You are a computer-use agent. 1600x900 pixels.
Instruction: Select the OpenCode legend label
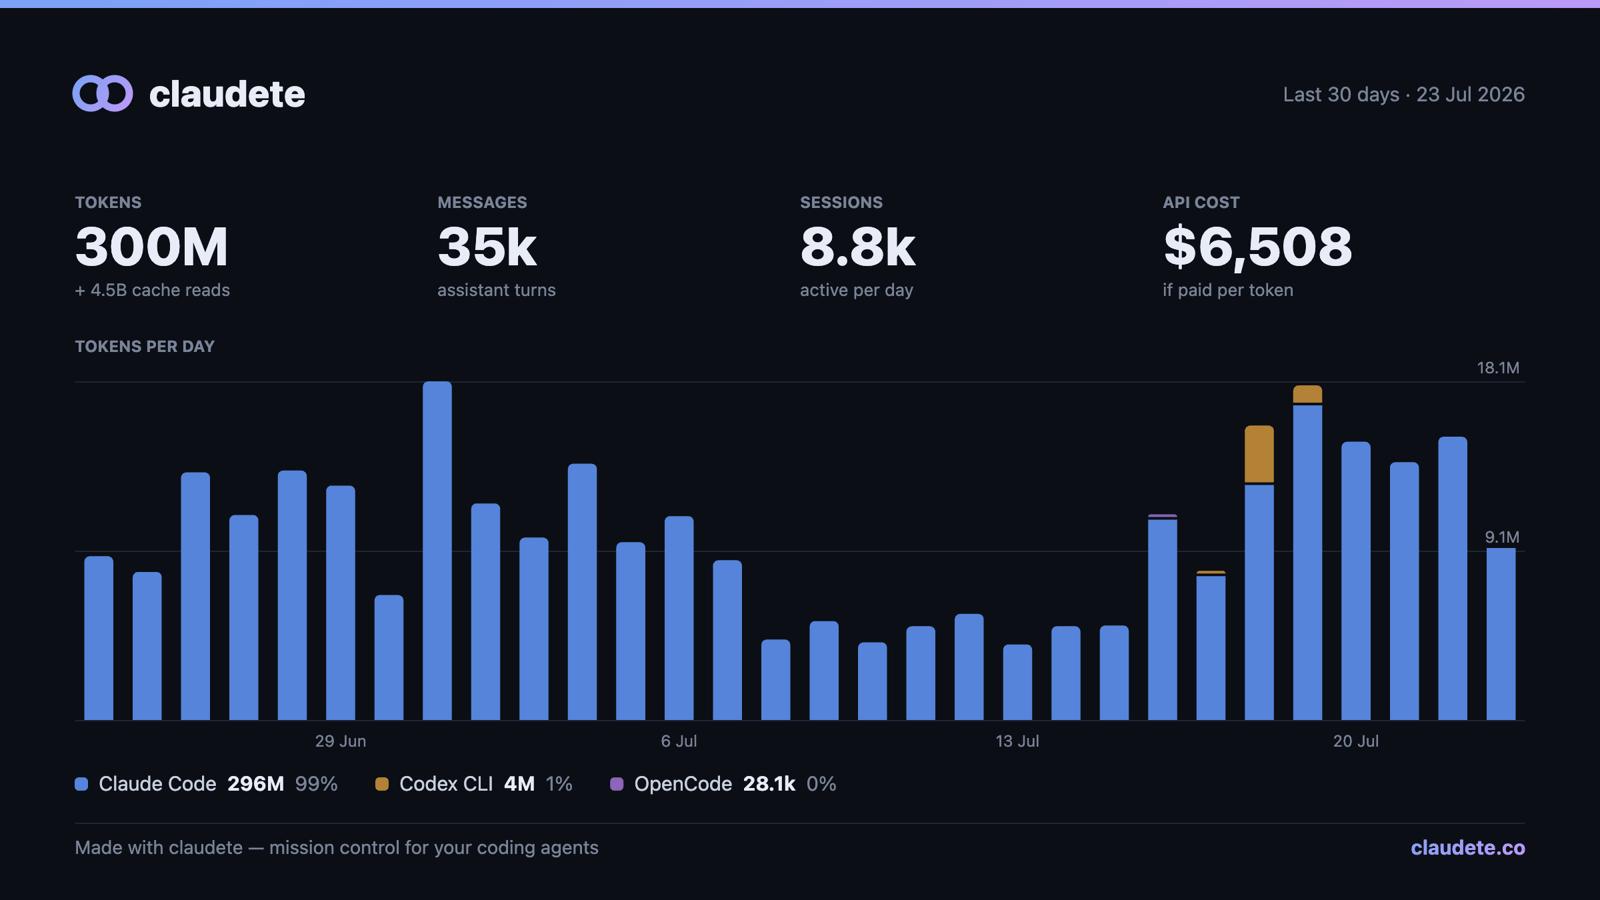tap(683, 784)
